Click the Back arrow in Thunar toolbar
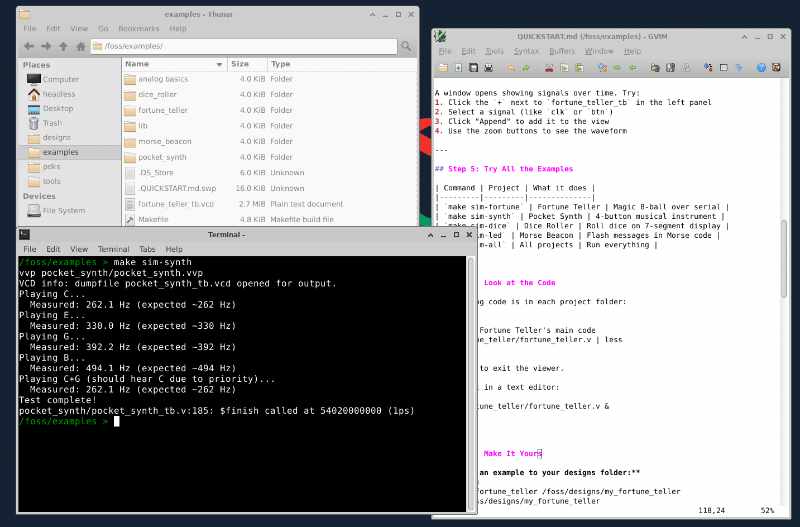Screen dimensions: 800x527 [x=30, y=46]
